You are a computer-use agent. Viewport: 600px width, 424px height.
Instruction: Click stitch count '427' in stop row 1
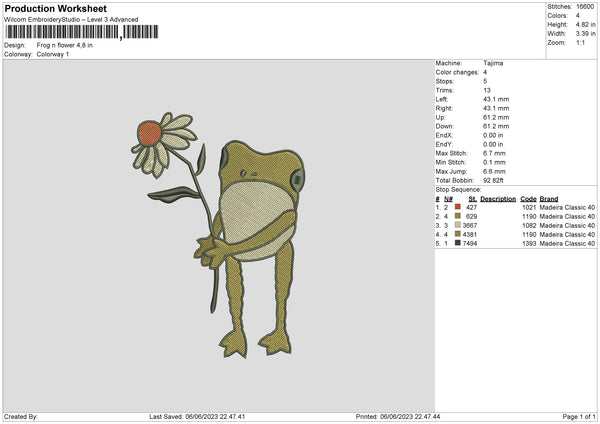[471, 207]
